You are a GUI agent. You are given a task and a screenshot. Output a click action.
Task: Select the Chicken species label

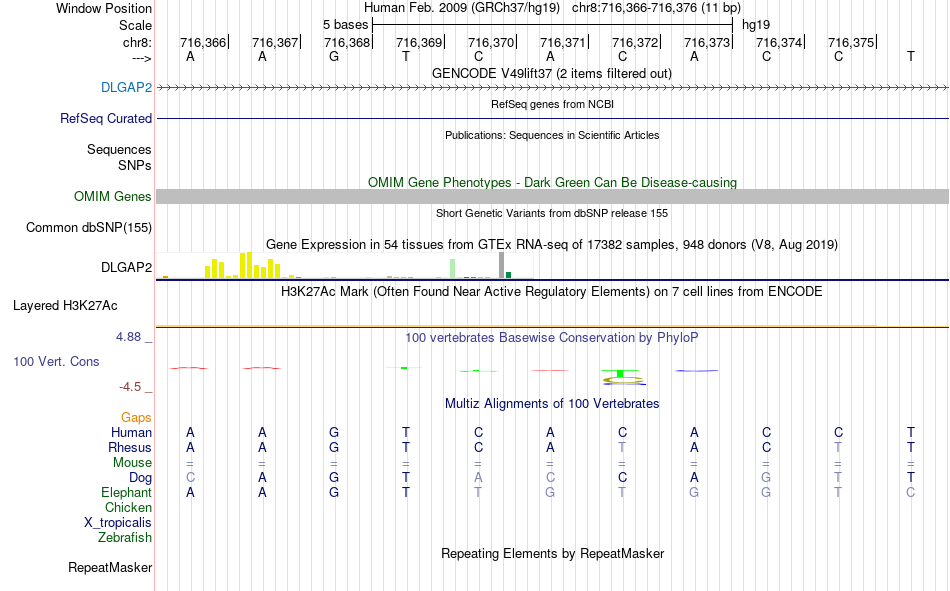click(x=128, y=507)
